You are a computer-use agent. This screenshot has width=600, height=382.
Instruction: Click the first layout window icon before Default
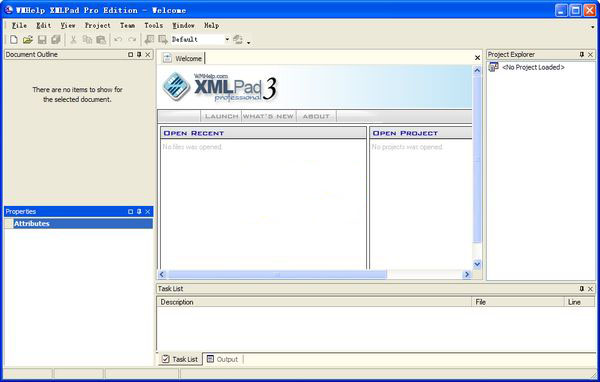(149, 39)
